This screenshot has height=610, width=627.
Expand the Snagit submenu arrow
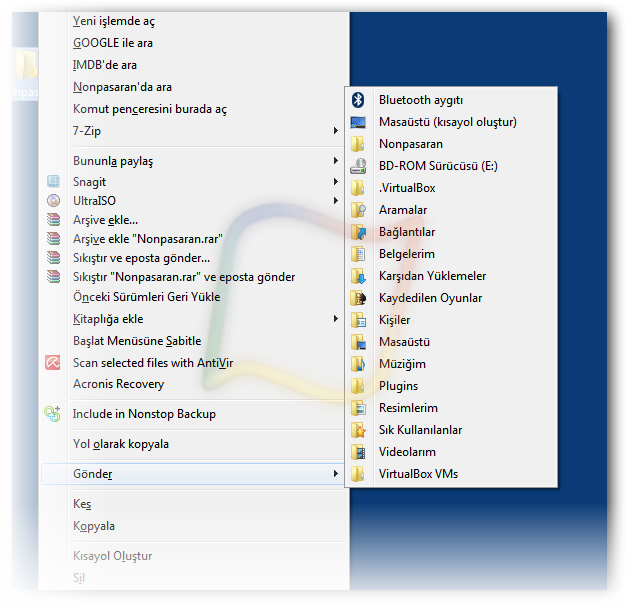click(x=336, y=182)
